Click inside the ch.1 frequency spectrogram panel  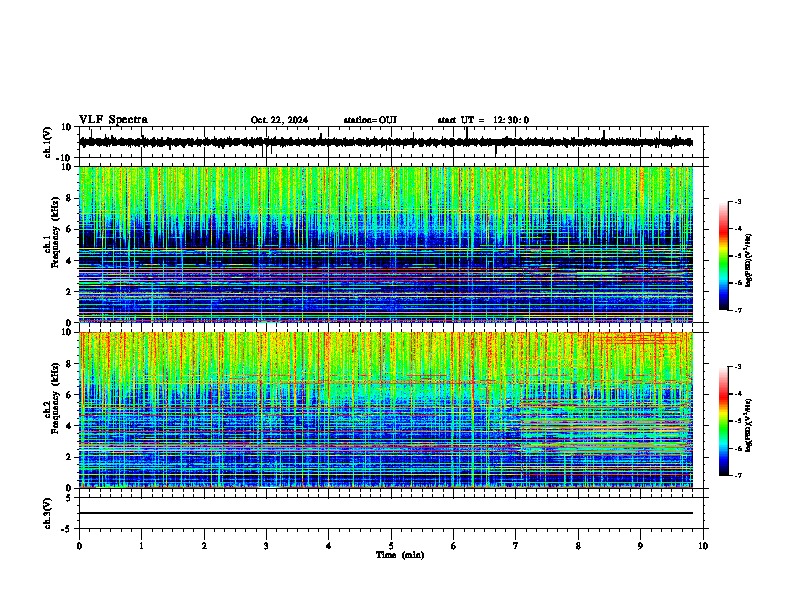(x=385, y=244)
